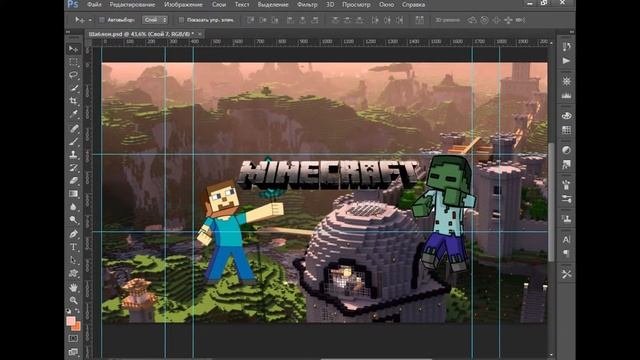Click first align edges icon in options bar

[x=251, y=20]
